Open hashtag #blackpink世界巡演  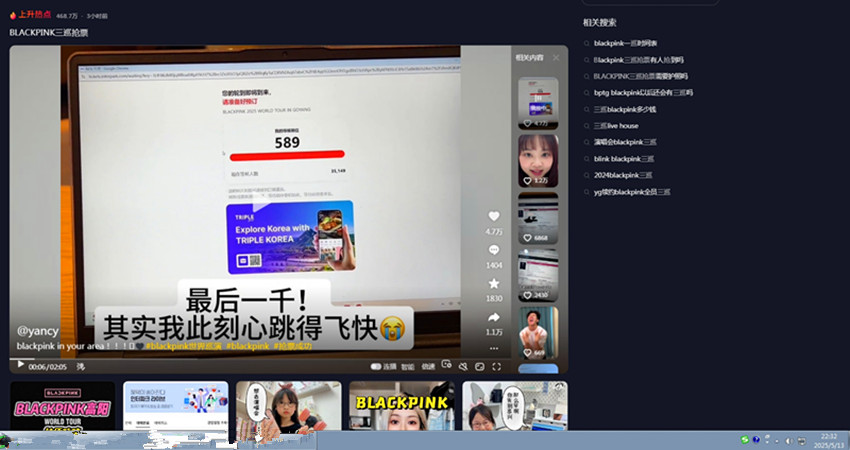(184, 346)
